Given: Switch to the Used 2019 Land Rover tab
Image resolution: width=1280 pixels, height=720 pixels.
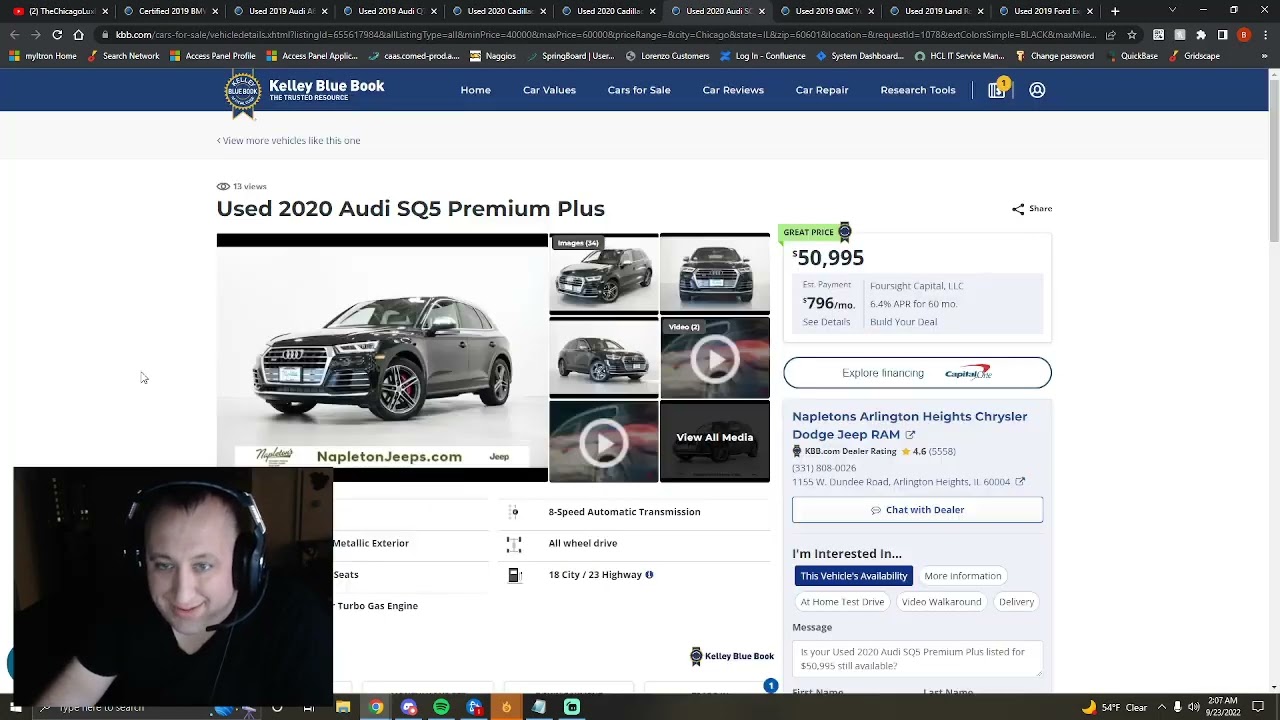Looking at the screenshot, I should click(x=936, y=11).
